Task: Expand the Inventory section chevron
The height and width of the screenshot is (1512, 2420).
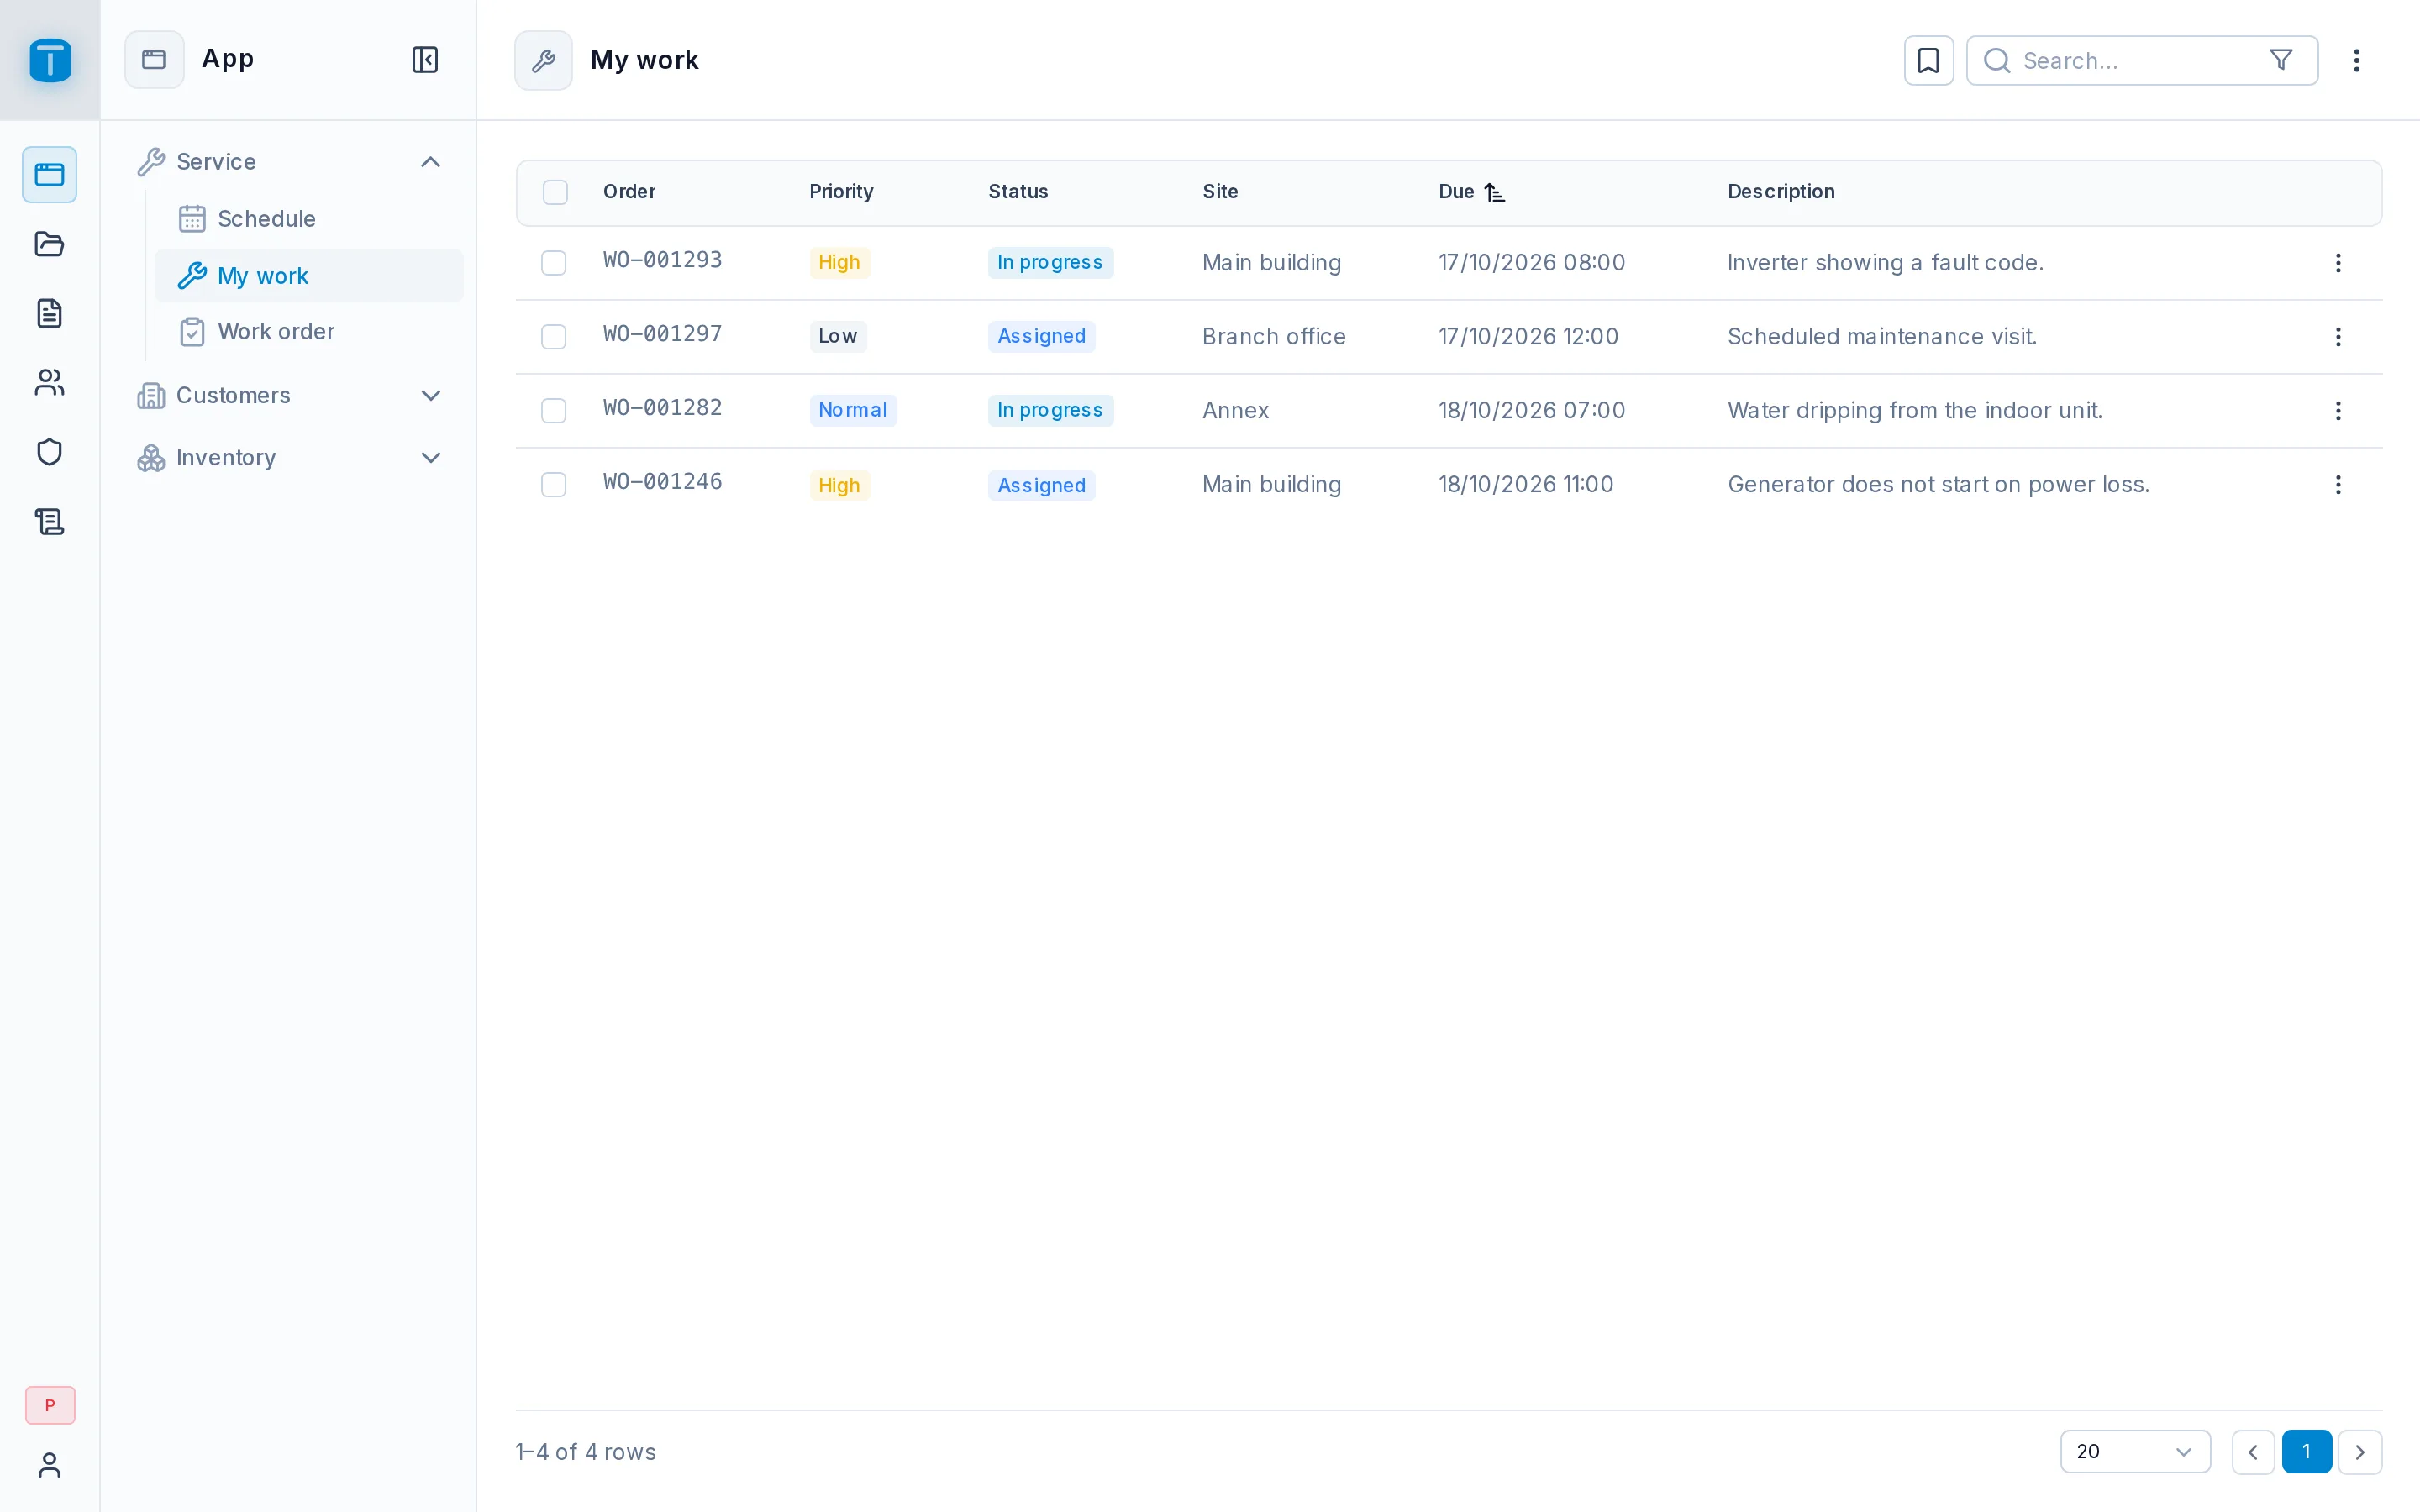Action: pyautogui.click(x=431, y=458)
